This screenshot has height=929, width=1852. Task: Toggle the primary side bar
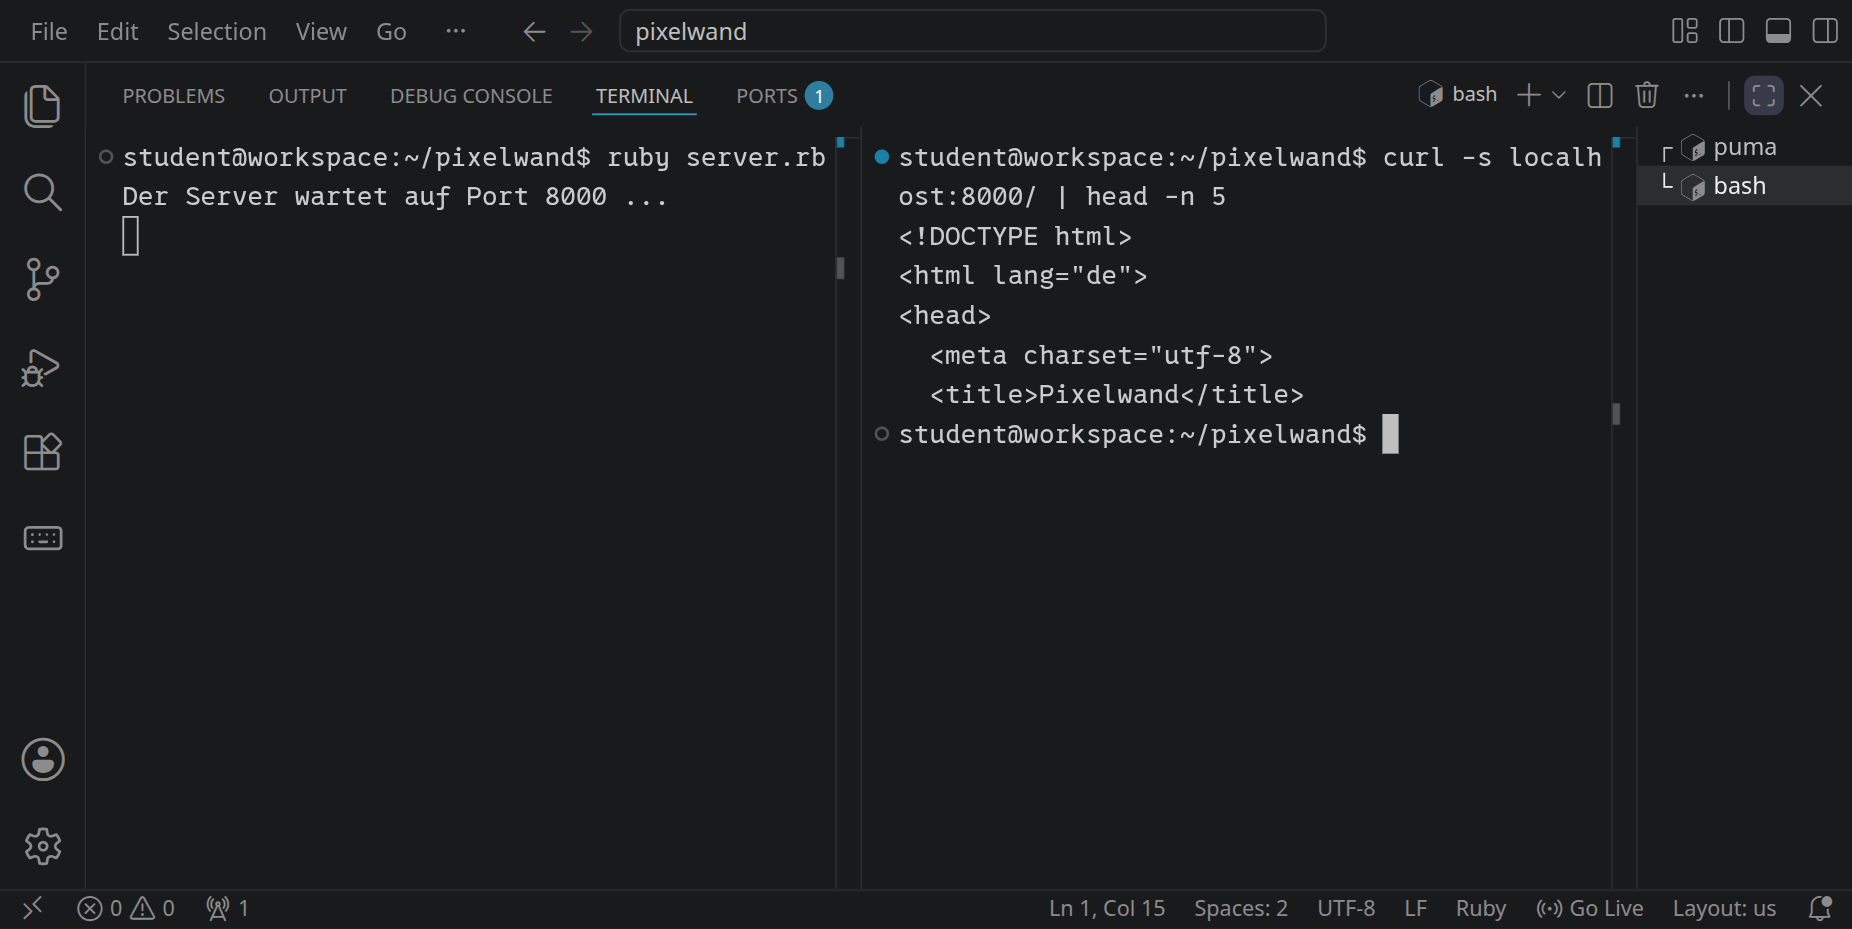point(1731,31)
